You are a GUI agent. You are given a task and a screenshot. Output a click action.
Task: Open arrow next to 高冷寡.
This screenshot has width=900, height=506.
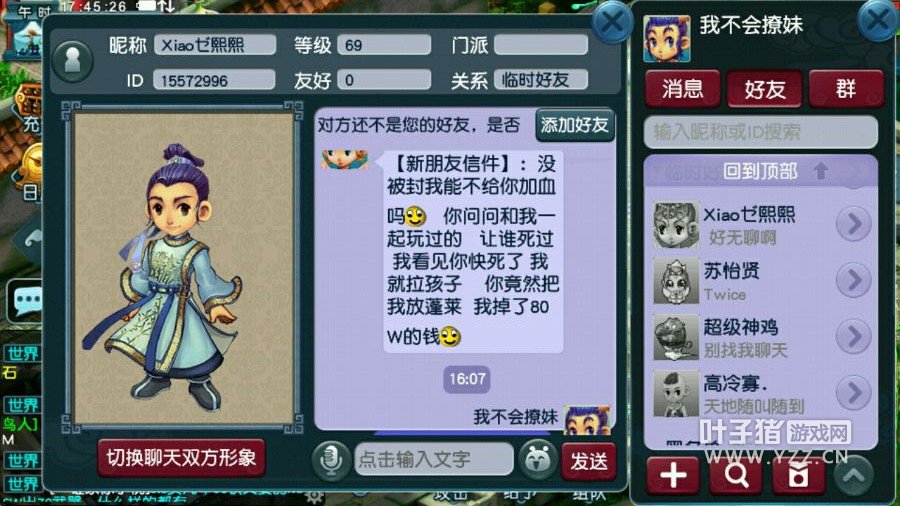(x=854, y=392)
